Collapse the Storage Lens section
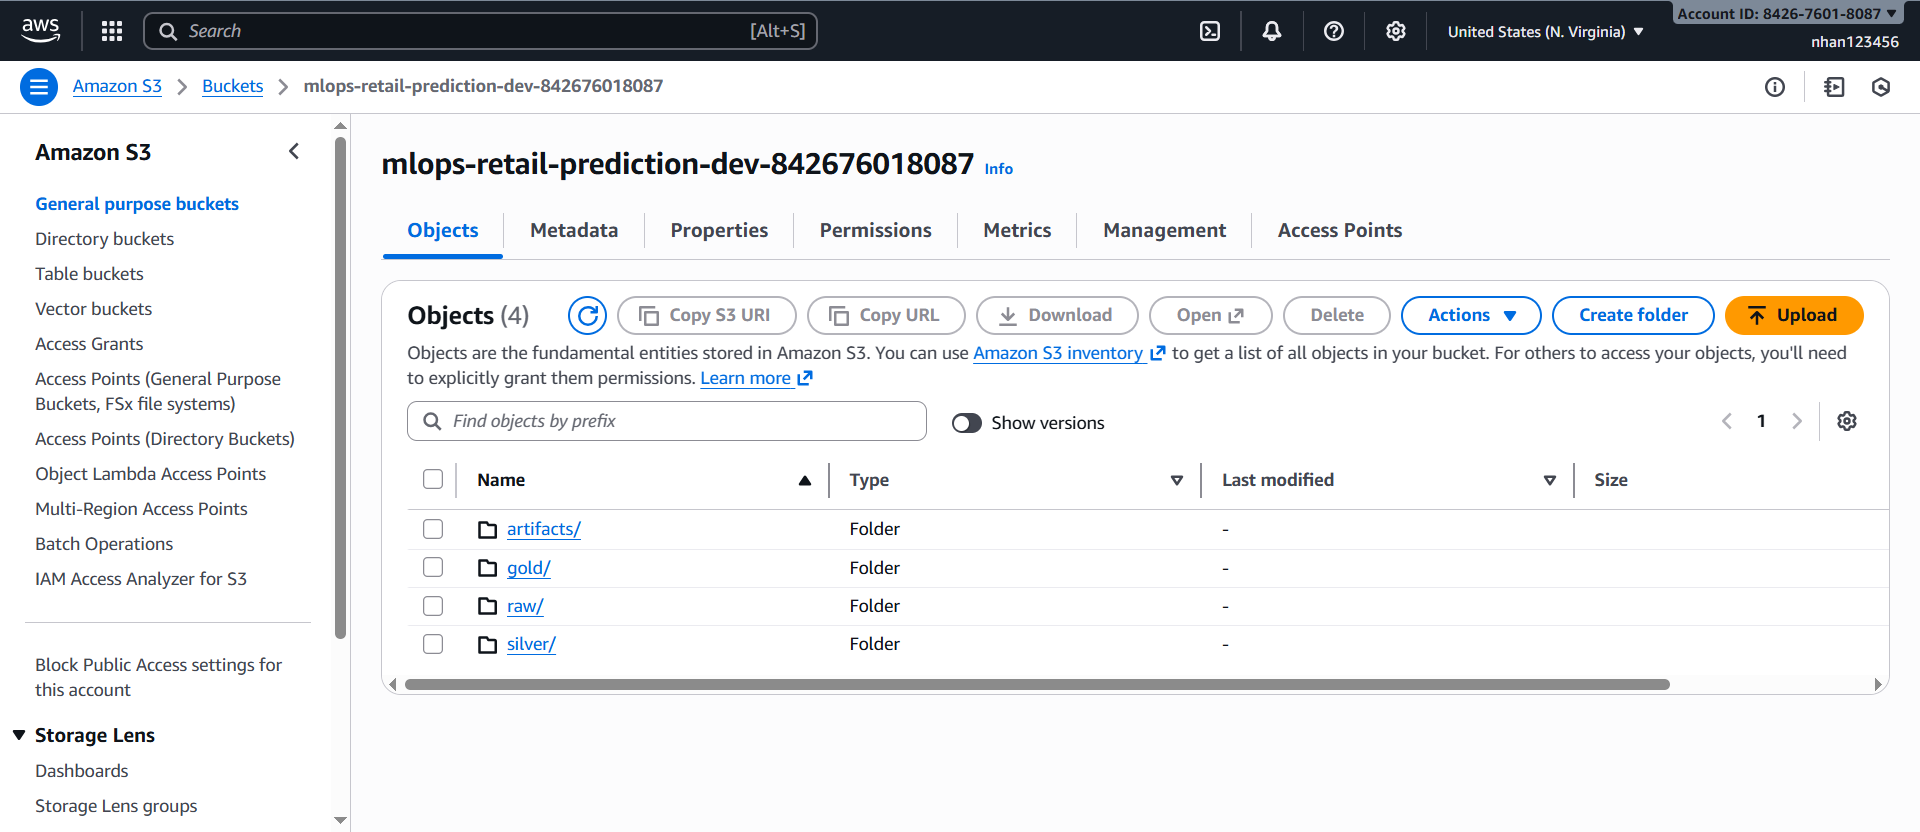 (19, 735)
